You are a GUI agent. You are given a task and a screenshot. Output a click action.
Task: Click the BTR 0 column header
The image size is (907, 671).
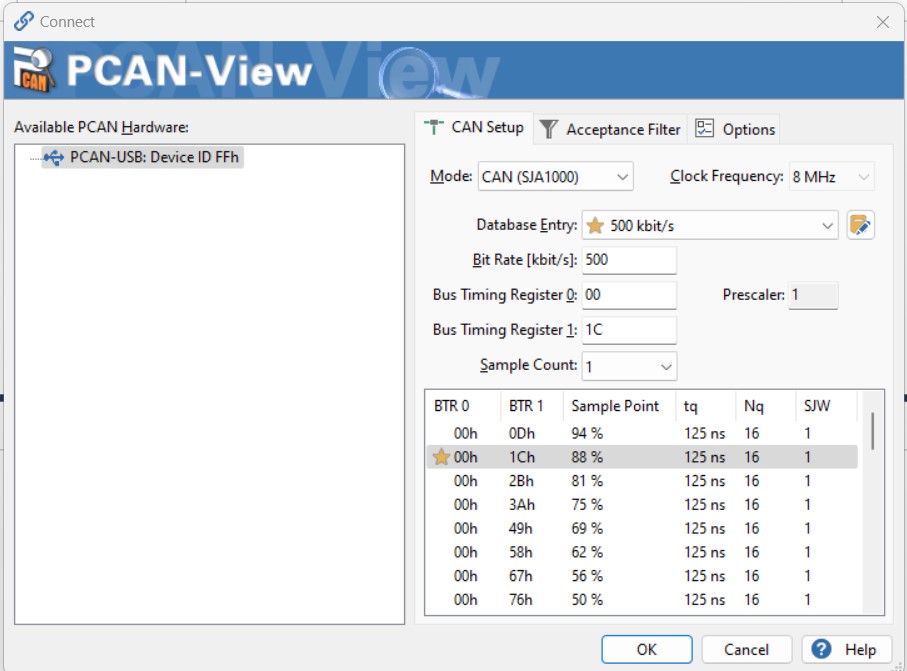click(463, 405)
